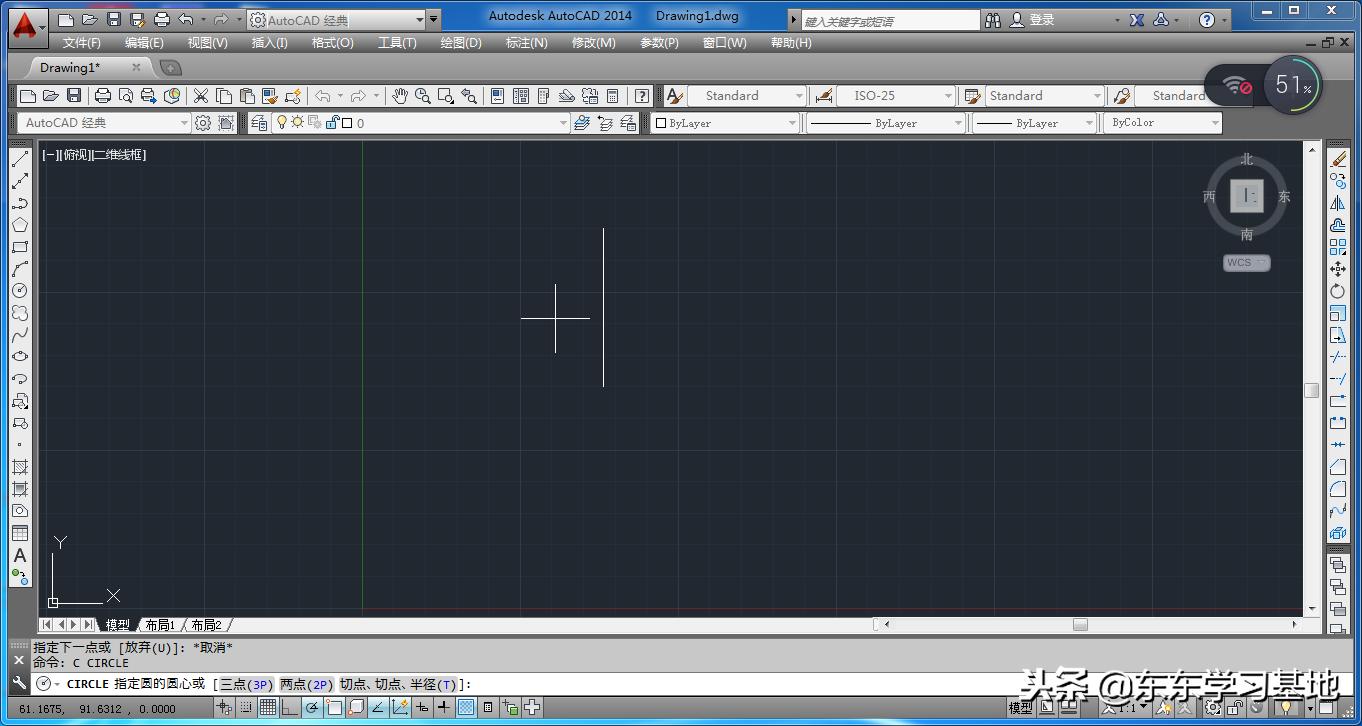The width and height of the screenshot is (1362, 726).
Task: Choose the 三点(3P) command option
Action: coord(246,684)
